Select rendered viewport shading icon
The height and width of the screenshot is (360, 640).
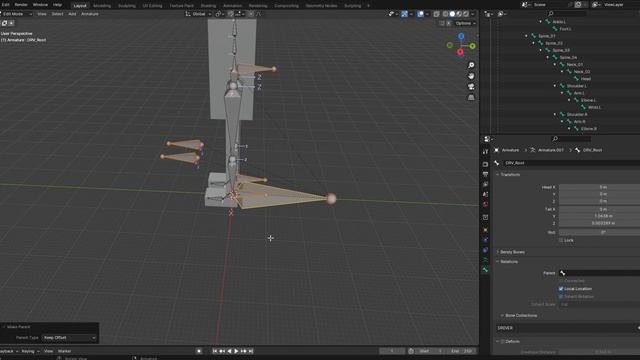pos(466,14)
